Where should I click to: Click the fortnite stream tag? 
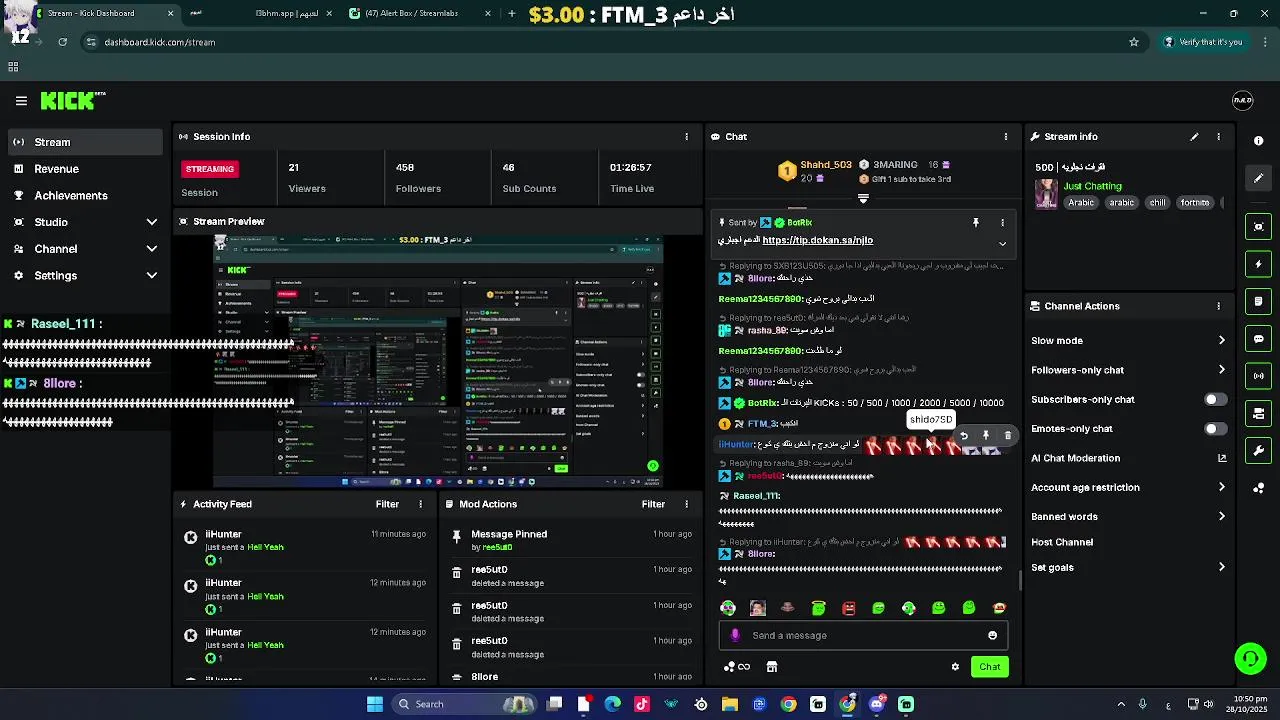click(x=1195, y=202)
